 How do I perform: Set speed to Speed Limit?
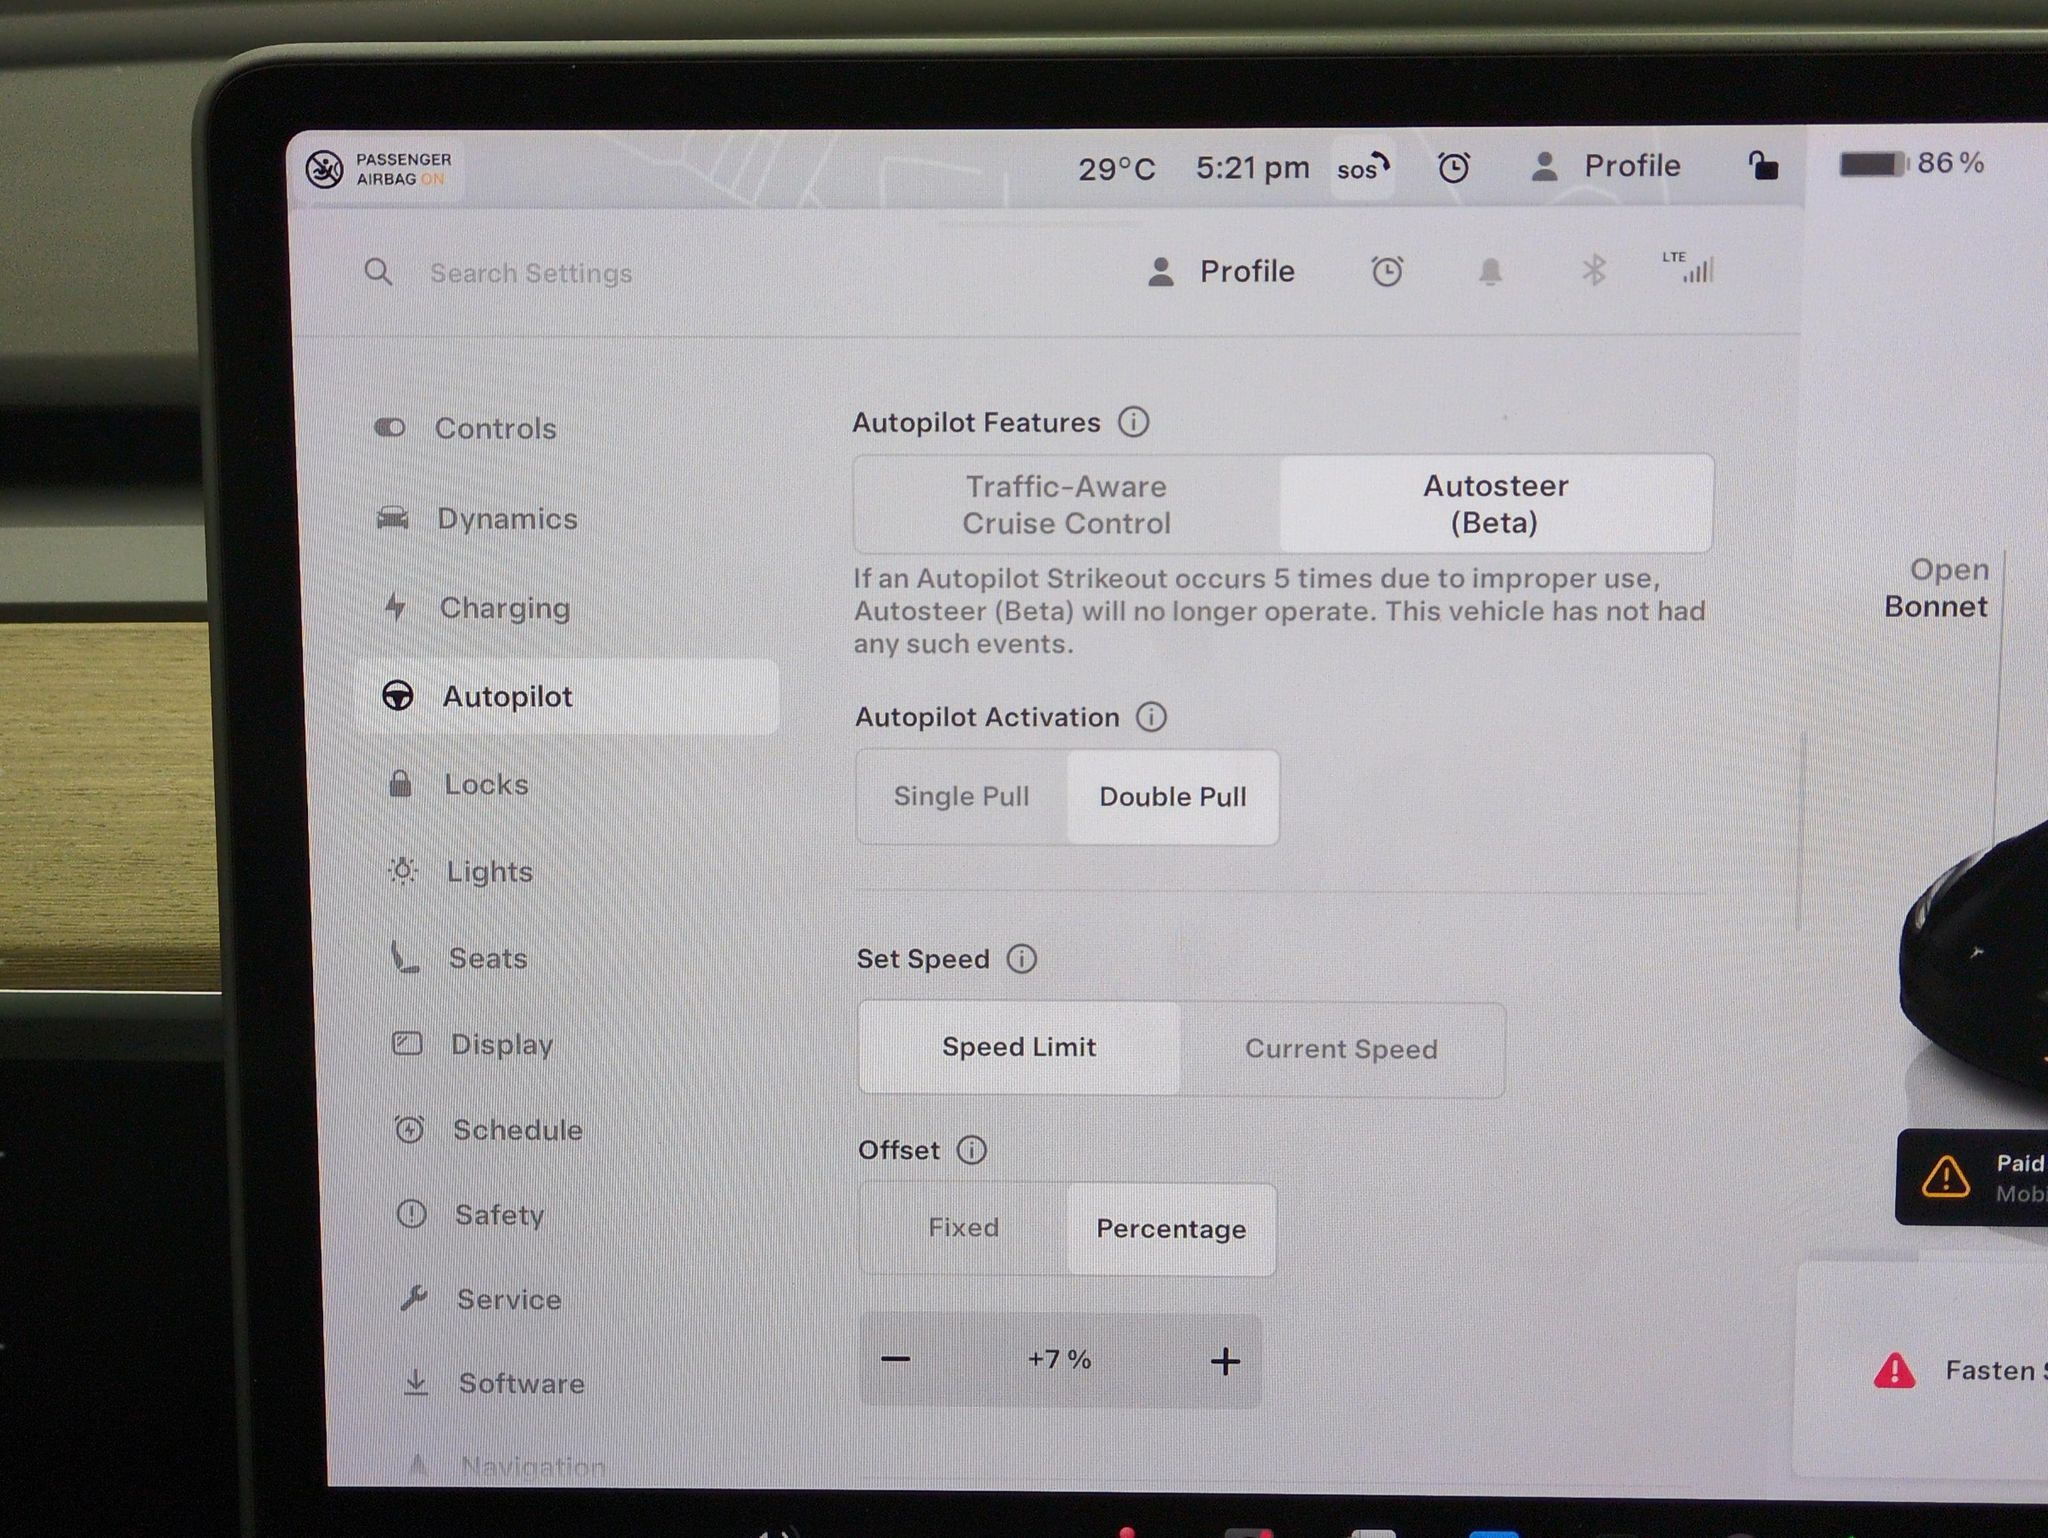[x=1019, y=1047]
